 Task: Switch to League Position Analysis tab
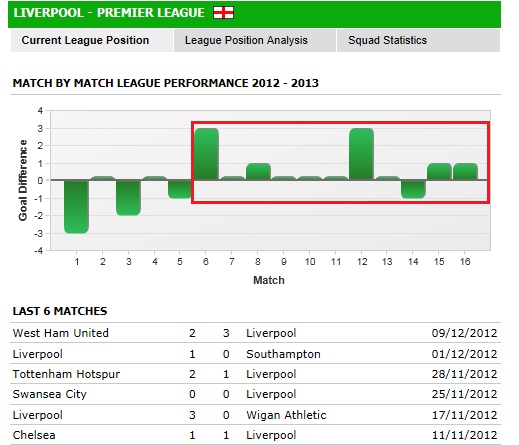pyautogui.click(x=255, y=40)
